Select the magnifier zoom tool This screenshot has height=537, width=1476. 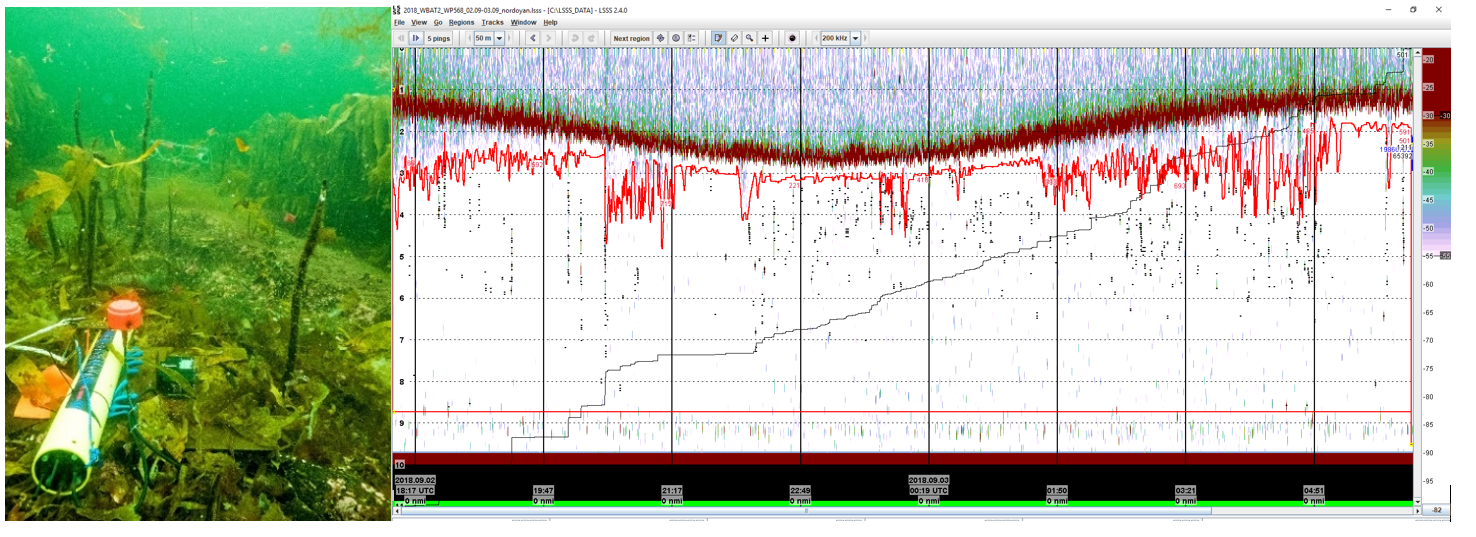[749, 38]
